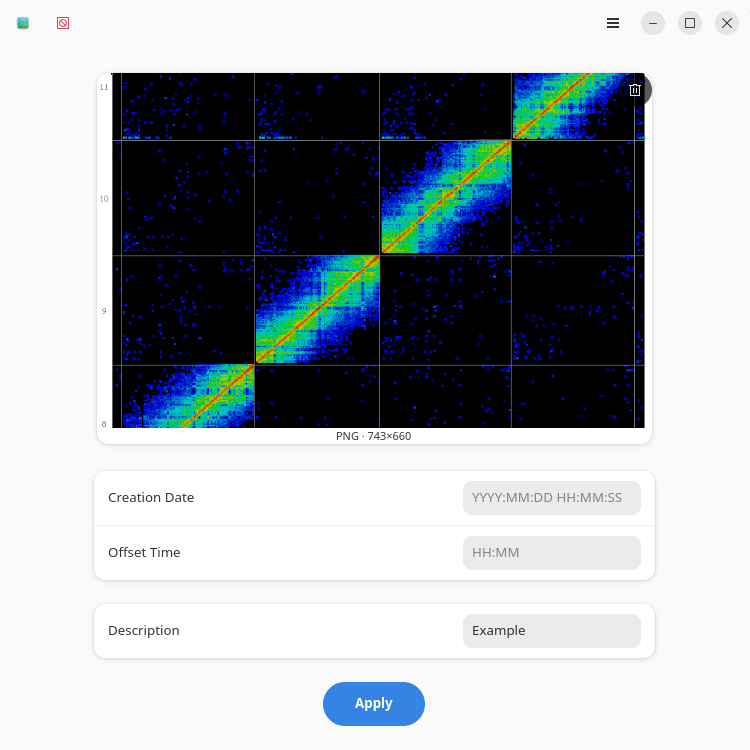Image resolution: width=750 pixels, height=750 pixels.
Task: Focus the Creation Date input field
Action: 551,498
